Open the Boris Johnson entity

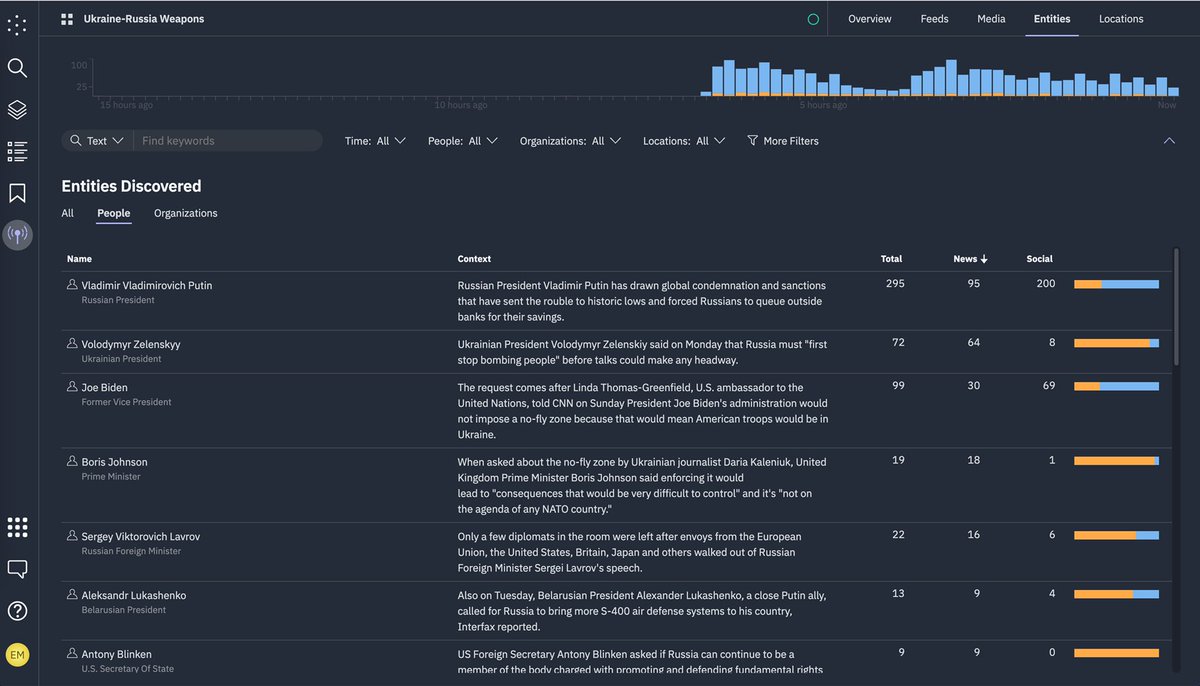coord(114,462)
